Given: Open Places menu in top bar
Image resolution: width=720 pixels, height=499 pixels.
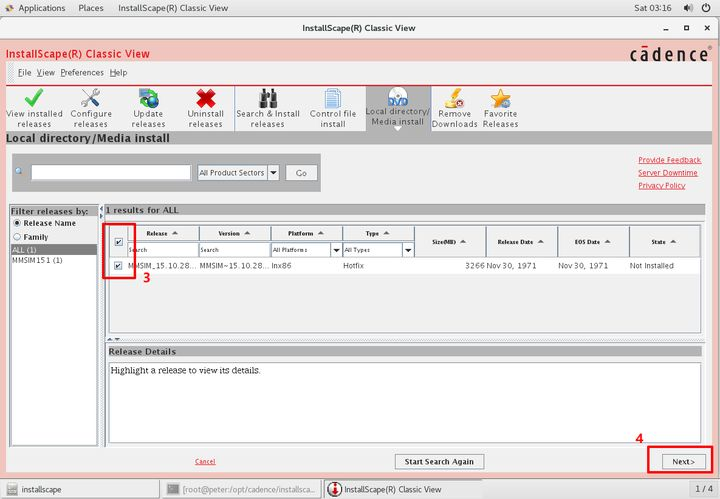Looking at the screenshot, I should point(91,8).
